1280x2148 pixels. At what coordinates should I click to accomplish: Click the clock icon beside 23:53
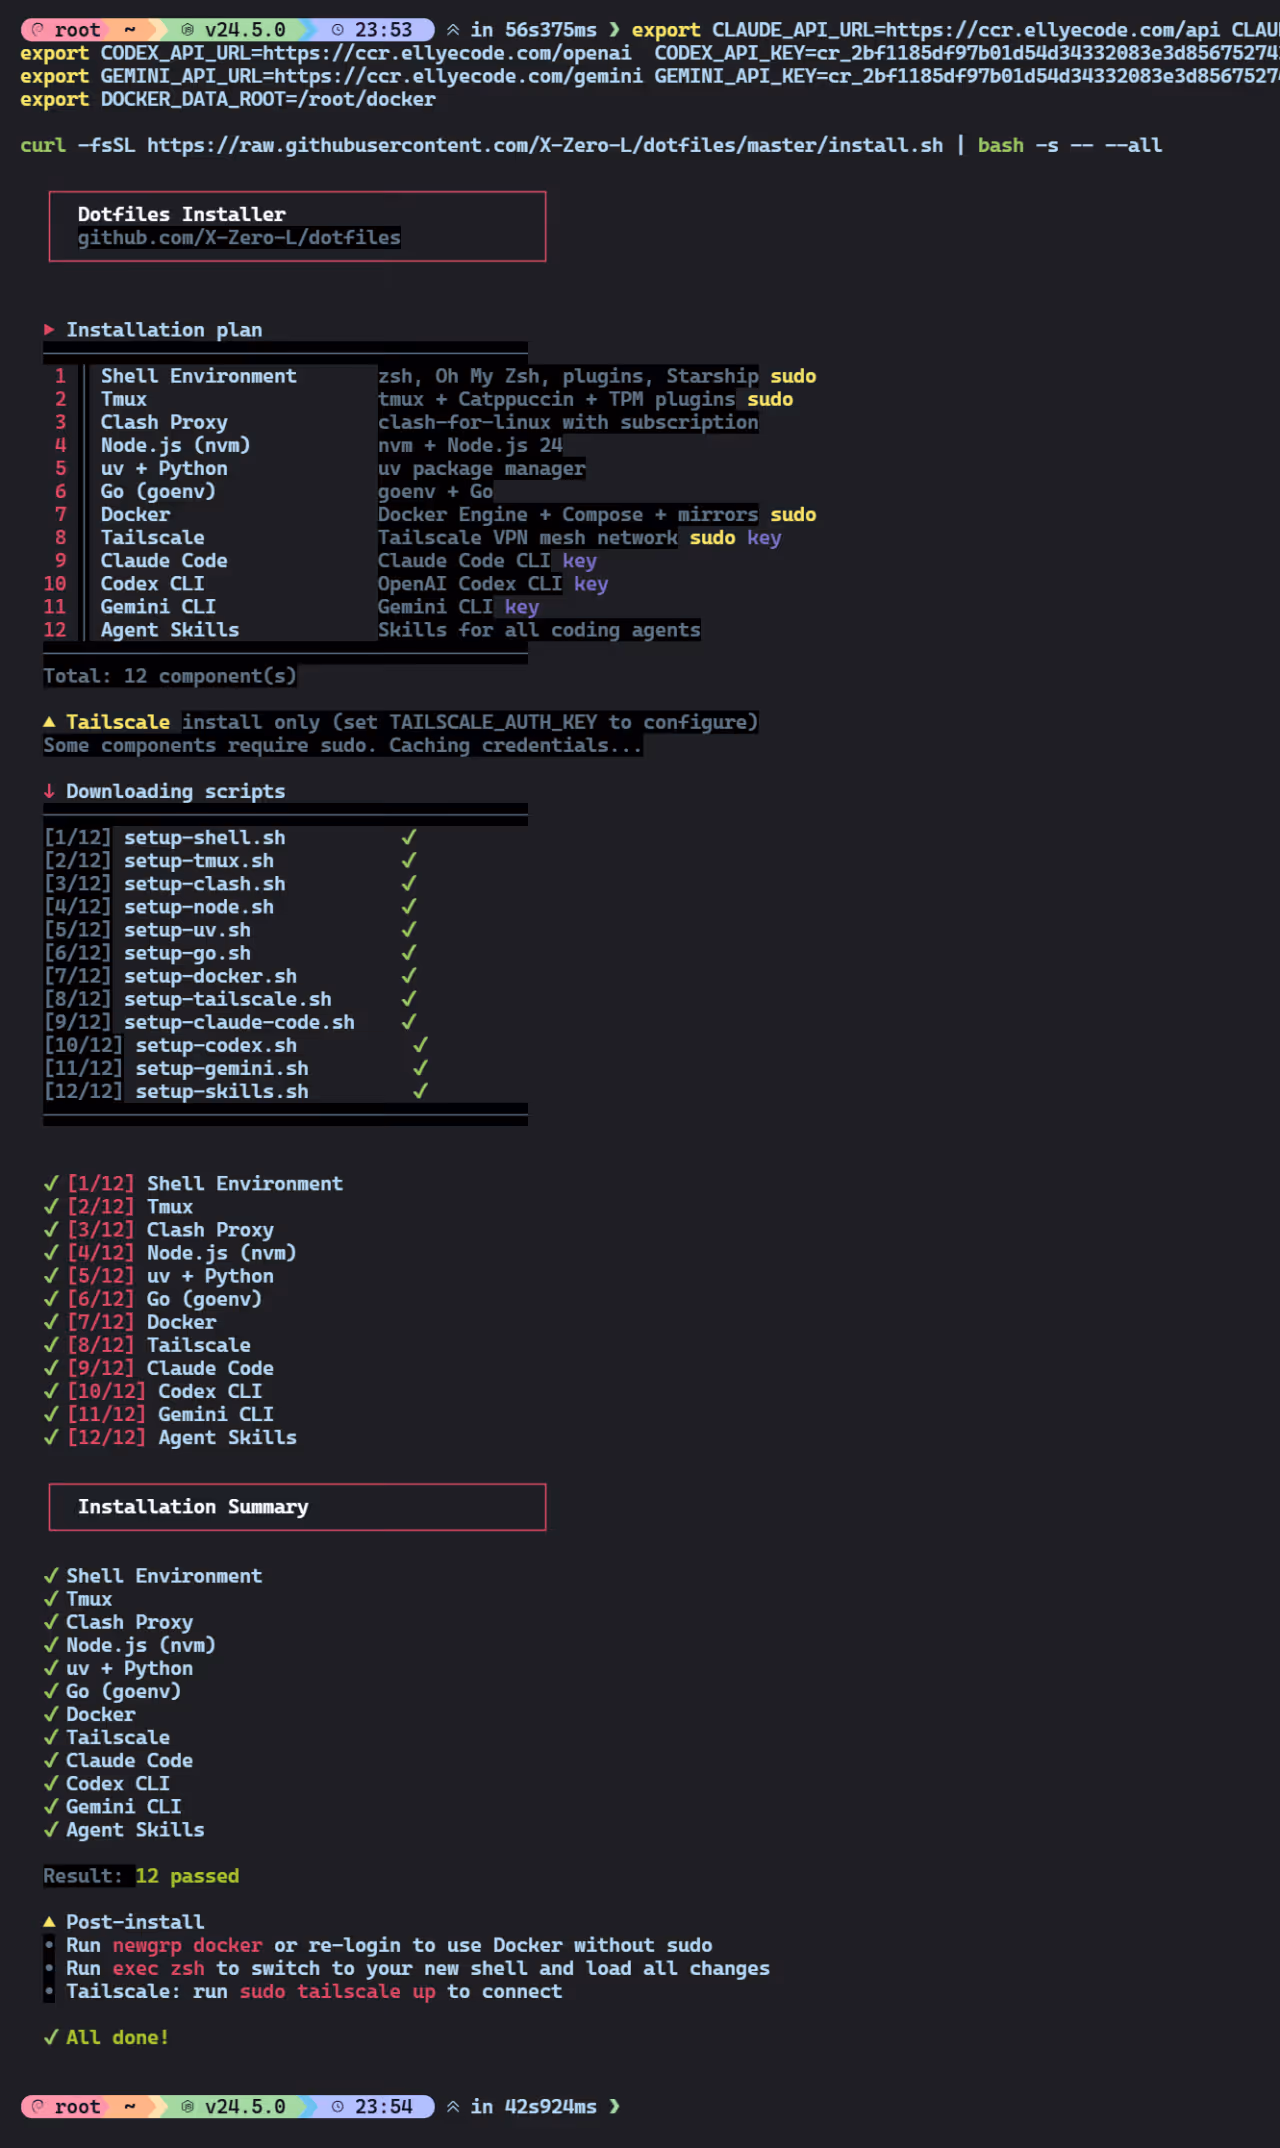[338, 30]
